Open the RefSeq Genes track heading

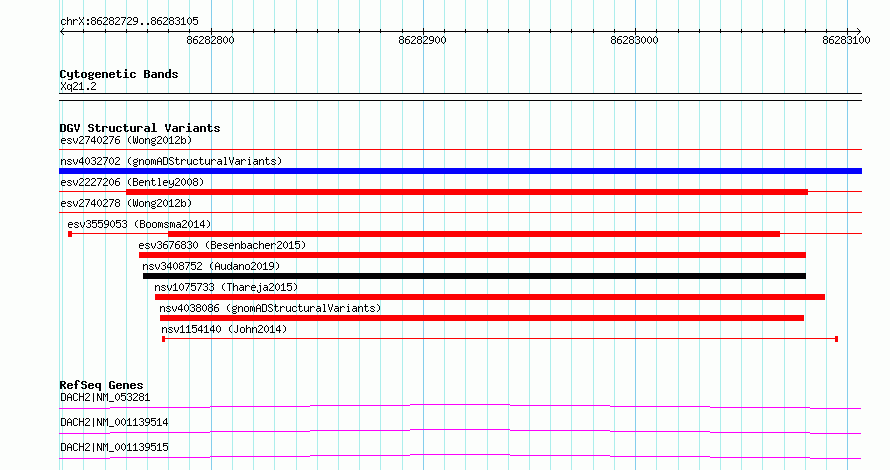click(x=101, y=385)
